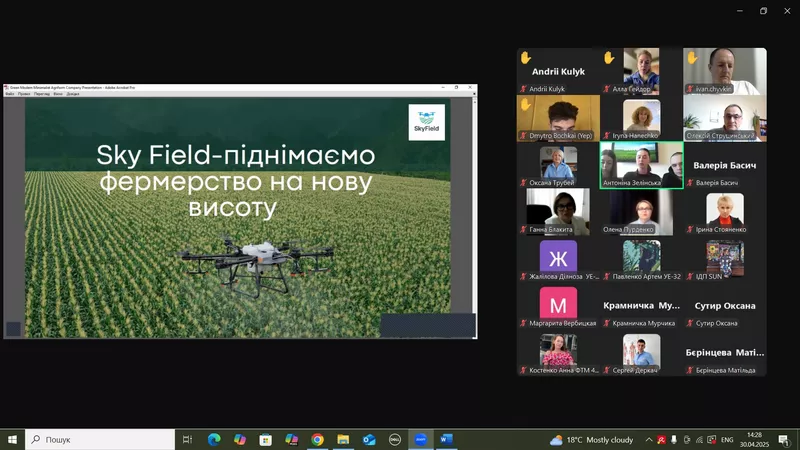
Task: Open the Довідка menu in Acrobat
Action: coord(73,94)
